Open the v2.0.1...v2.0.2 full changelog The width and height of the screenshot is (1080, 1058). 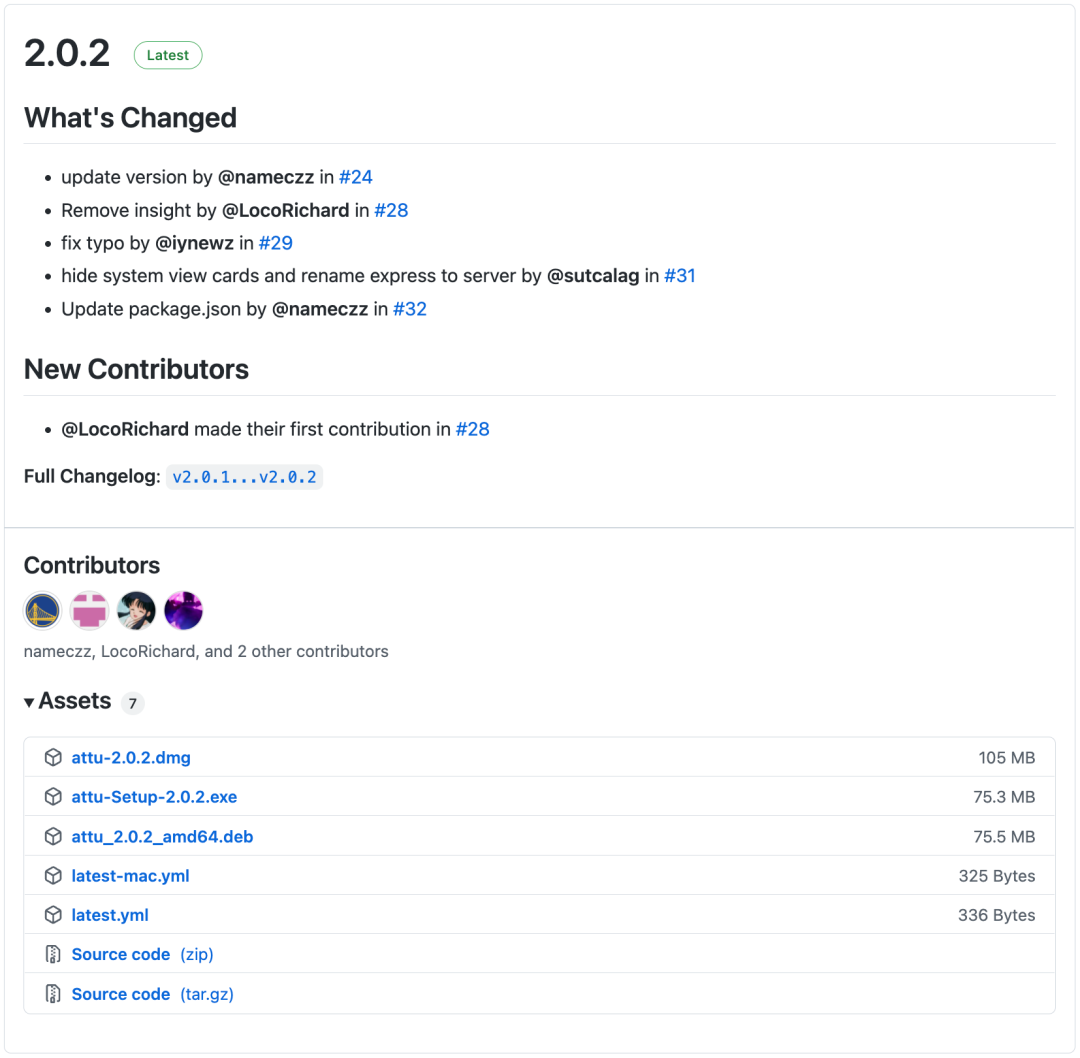tap(244, 477)
